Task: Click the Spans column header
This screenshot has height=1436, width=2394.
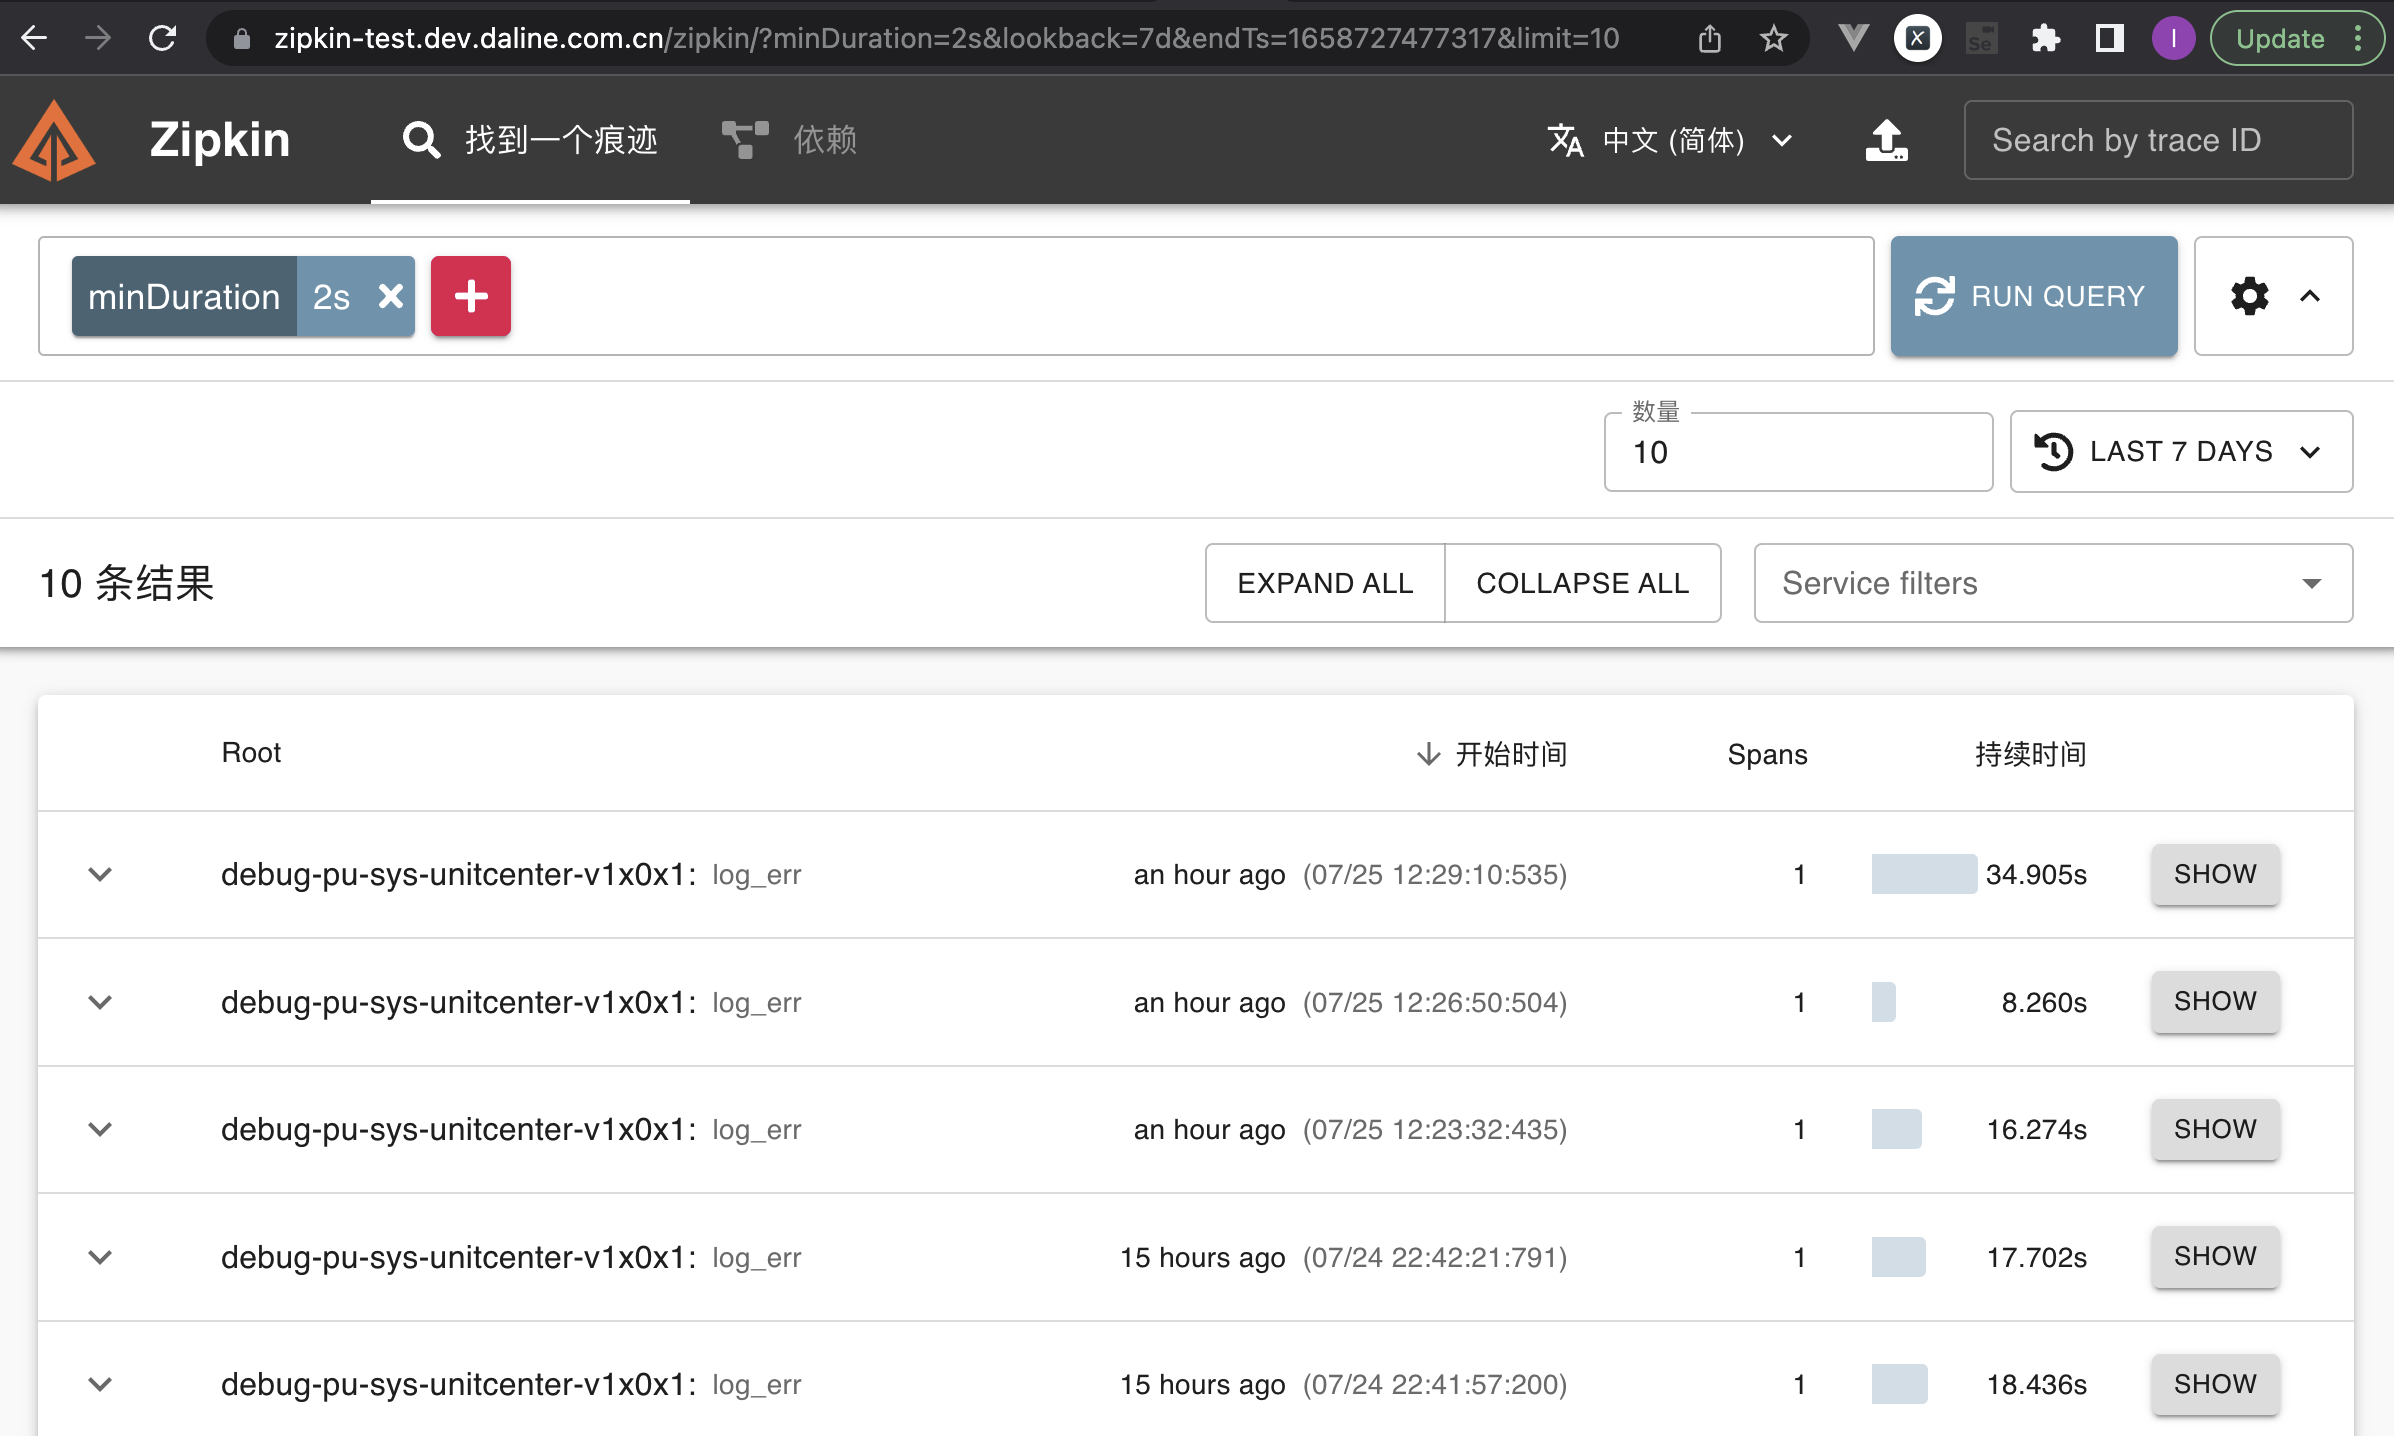Action: pos(1767,754)
